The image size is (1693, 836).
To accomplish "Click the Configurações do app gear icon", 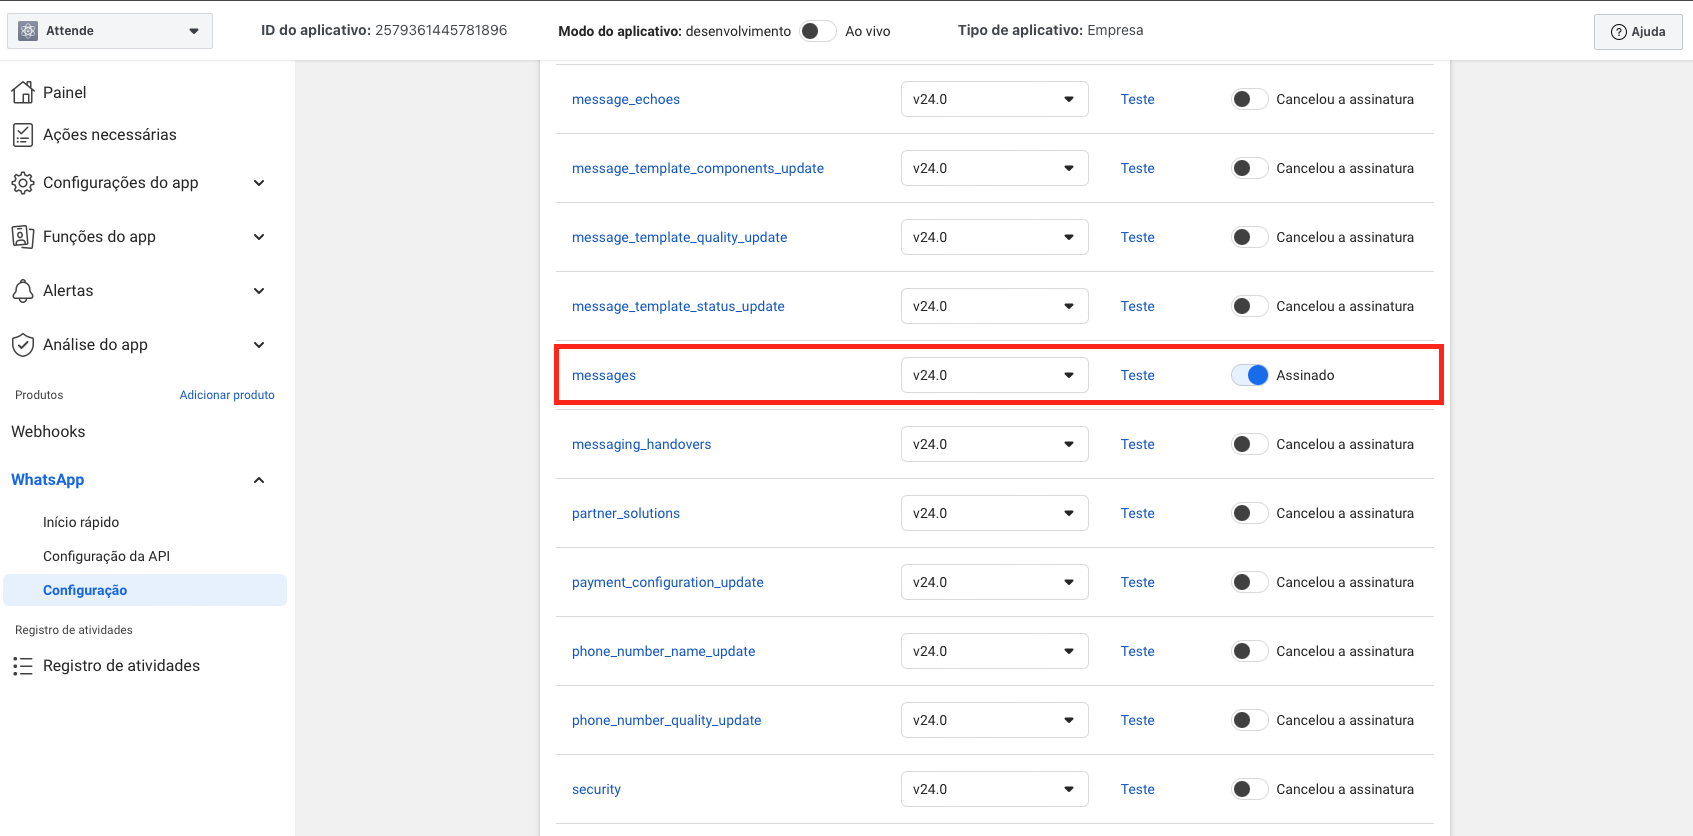I will click(23, 183).
